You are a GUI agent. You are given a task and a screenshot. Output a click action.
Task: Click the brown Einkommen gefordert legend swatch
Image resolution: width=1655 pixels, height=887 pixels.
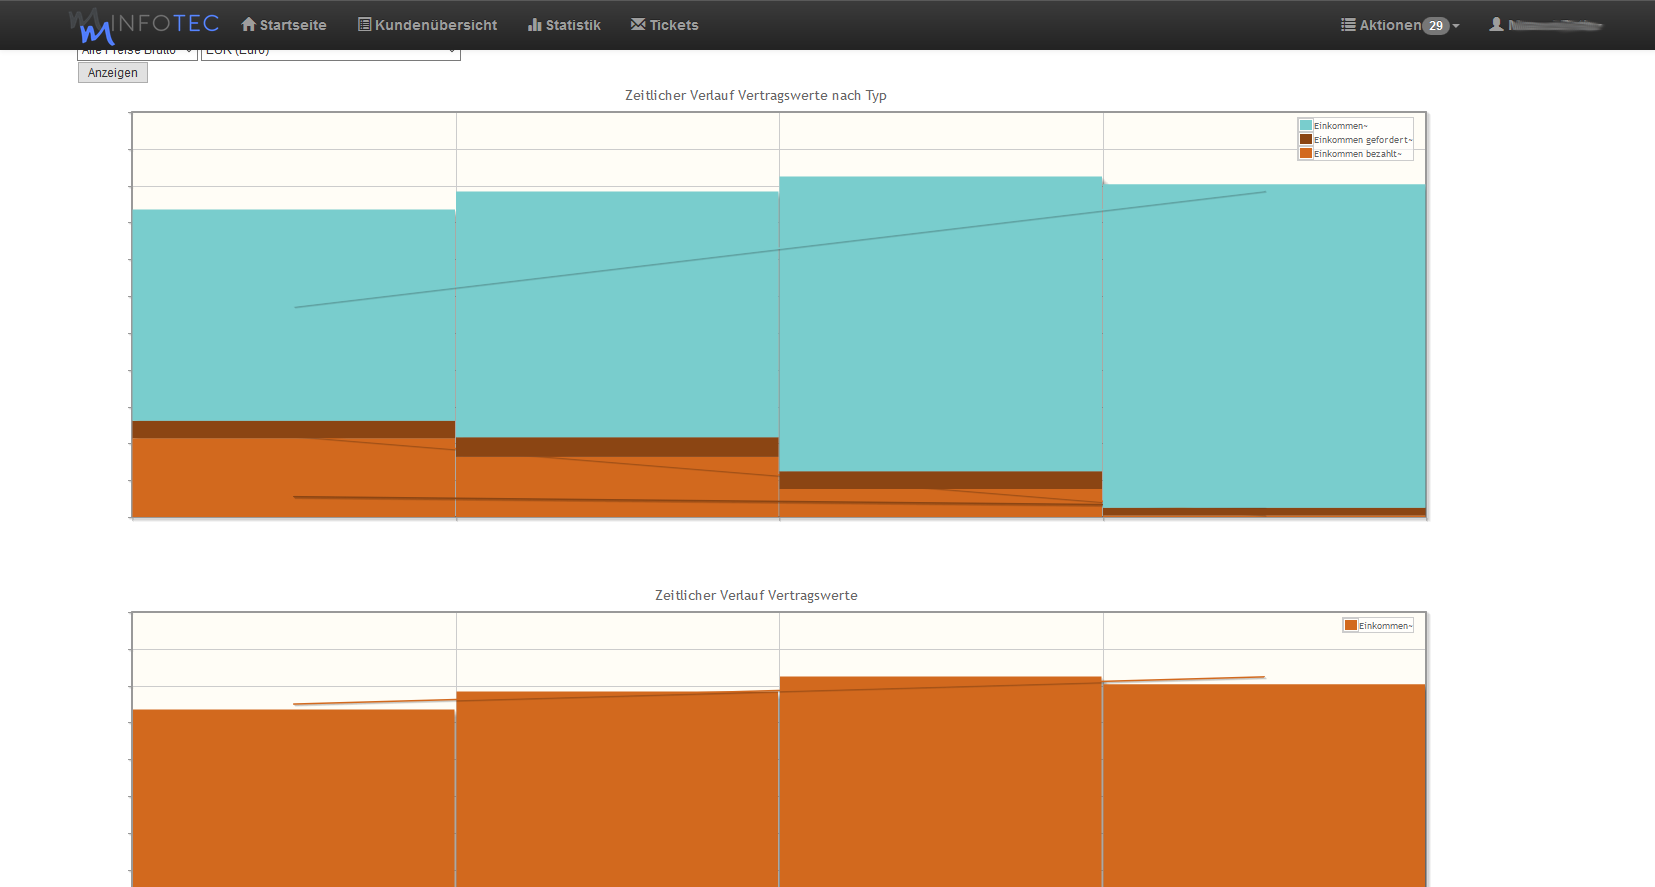click(1306, 139)
